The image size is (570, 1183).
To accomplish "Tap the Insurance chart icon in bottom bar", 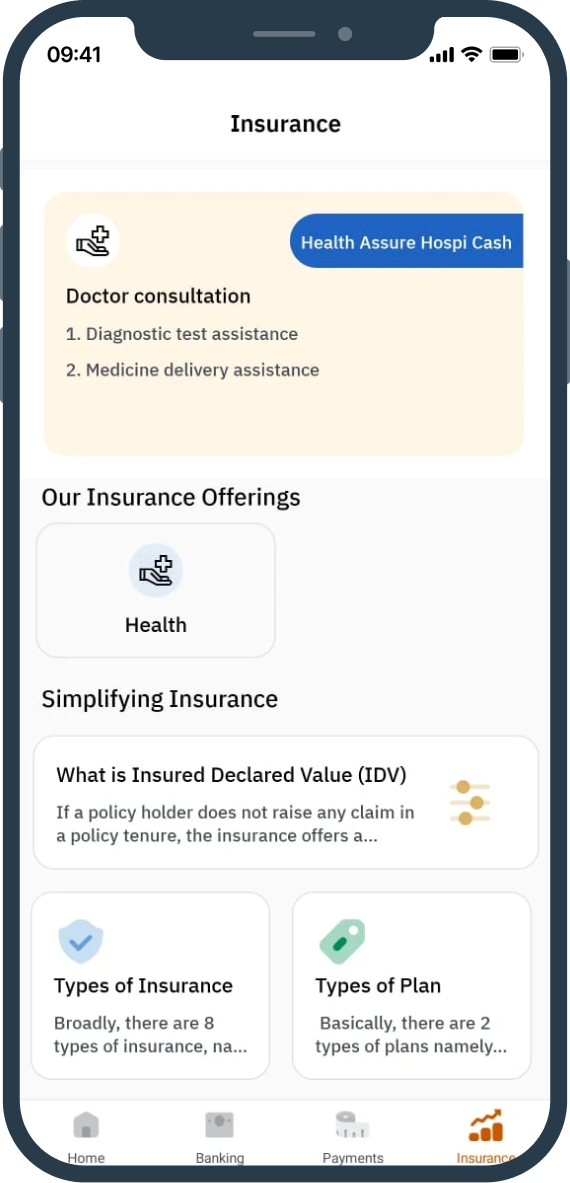I will pos(486,1125).
